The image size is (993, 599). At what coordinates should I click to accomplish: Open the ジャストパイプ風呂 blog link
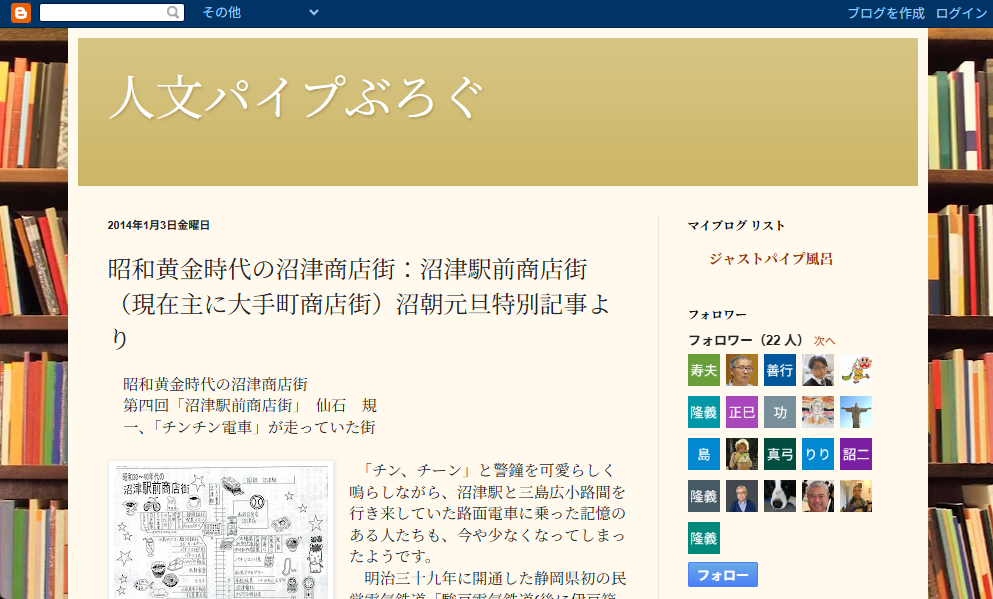771,259
